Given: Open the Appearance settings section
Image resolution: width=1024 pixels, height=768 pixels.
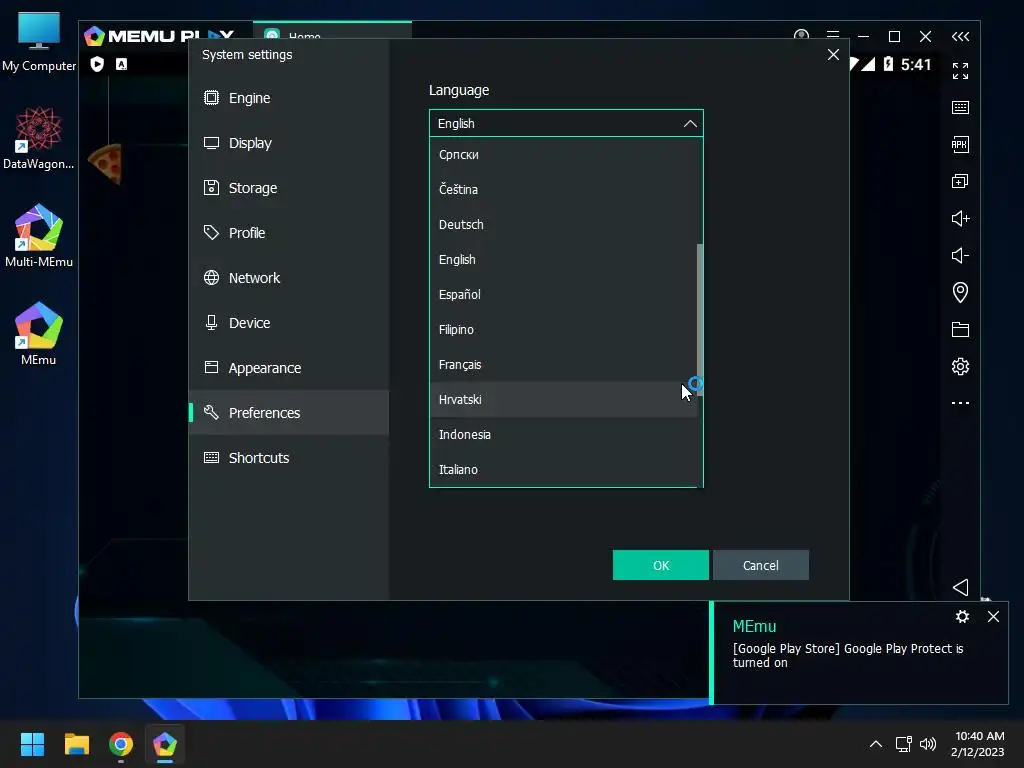Looking at the screenshot, I should tap(289, 368).
